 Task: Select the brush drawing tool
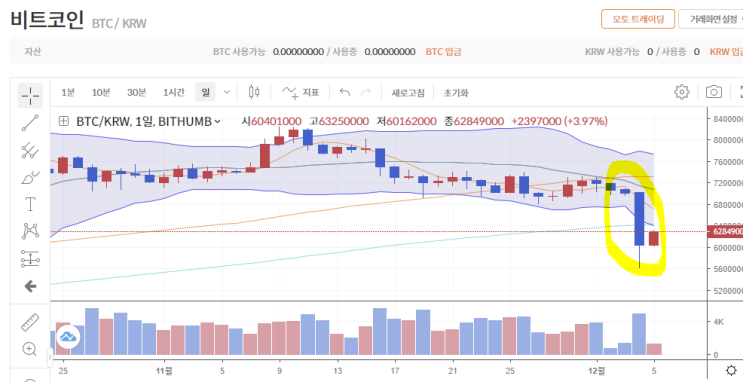coord(30,178)
